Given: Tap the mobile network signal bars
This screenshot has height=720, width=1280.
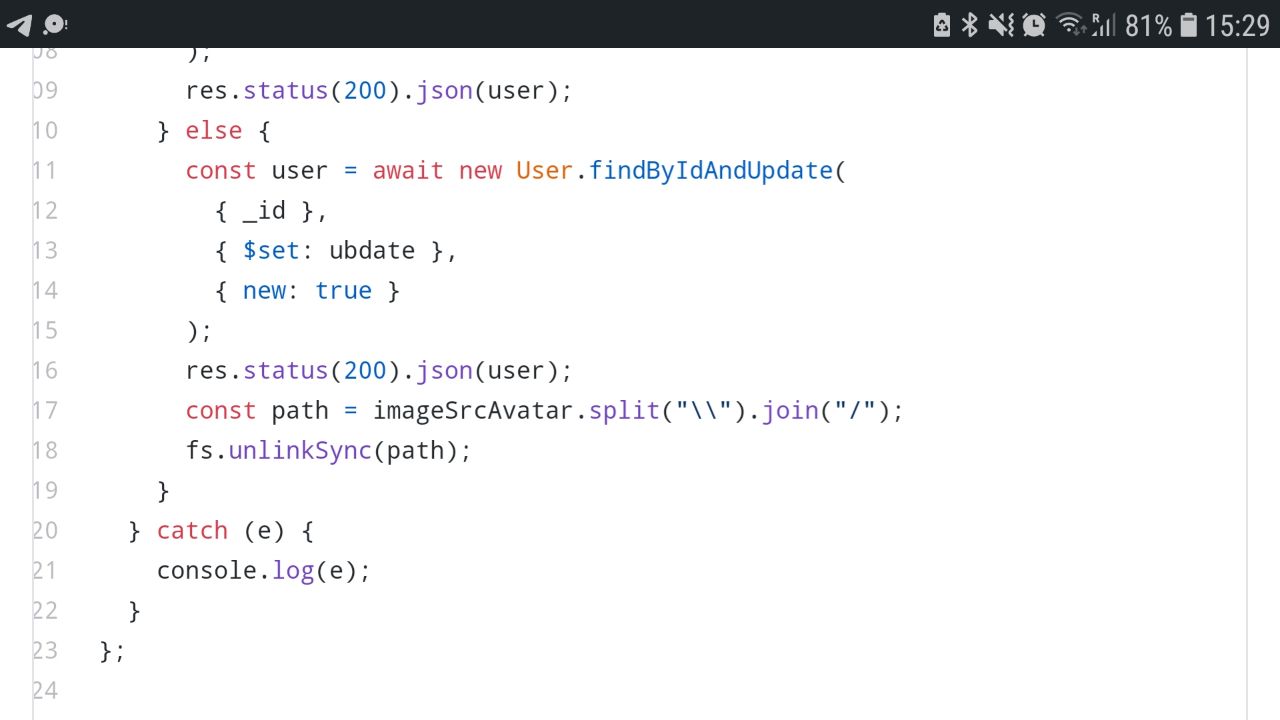Looking at the screenshot, I should (1103, 25).
